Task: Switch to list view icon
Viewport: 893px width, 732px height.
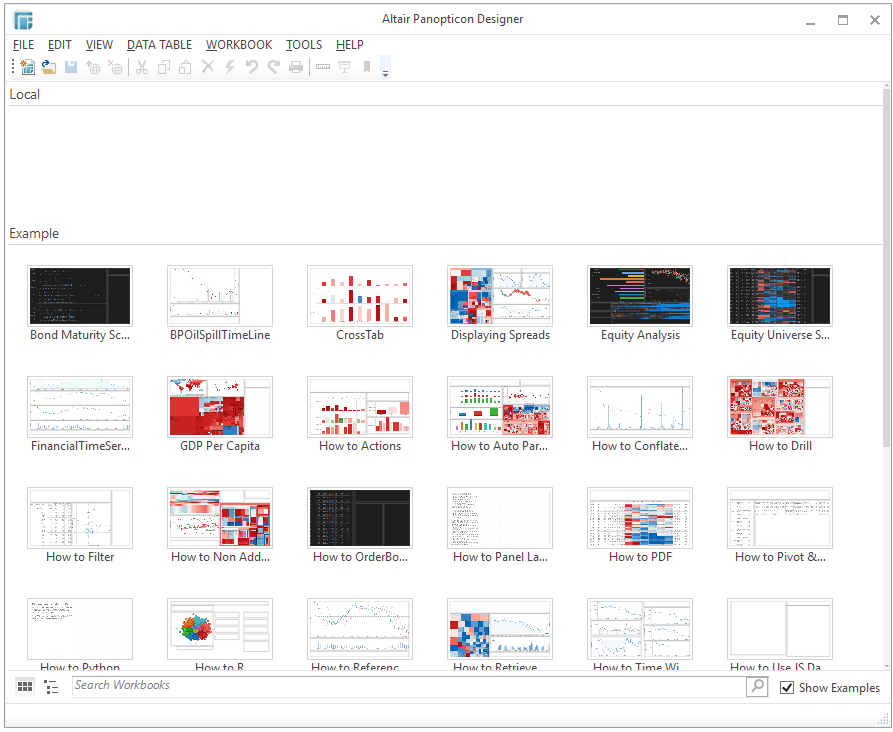Action: [52, 687]
